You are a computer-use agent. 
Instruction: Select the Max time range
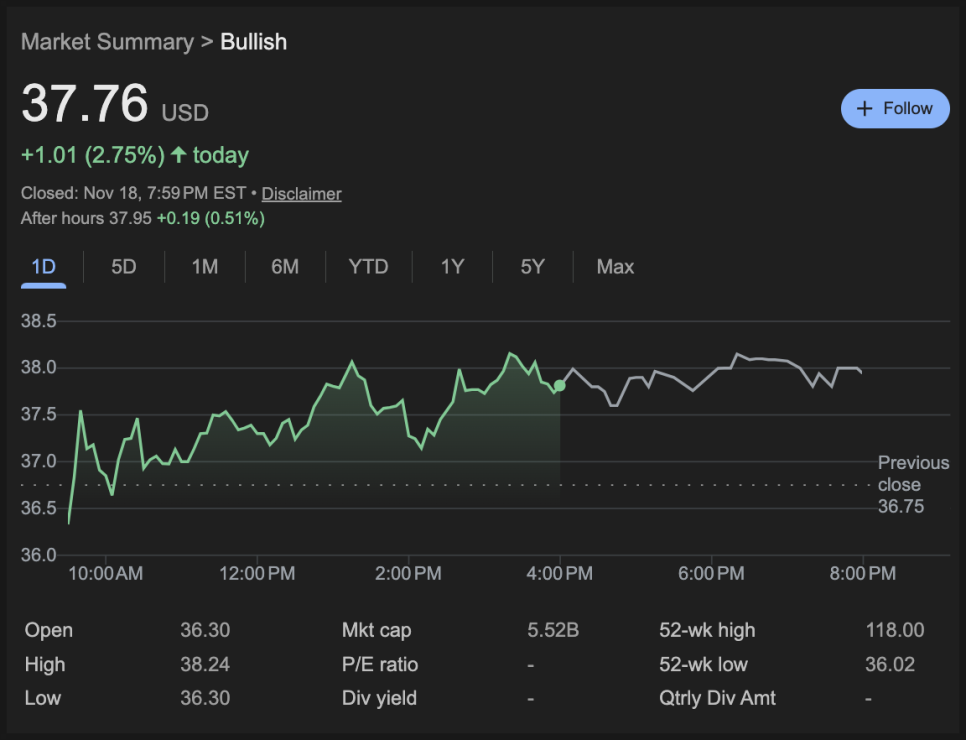tap(615, 267)
